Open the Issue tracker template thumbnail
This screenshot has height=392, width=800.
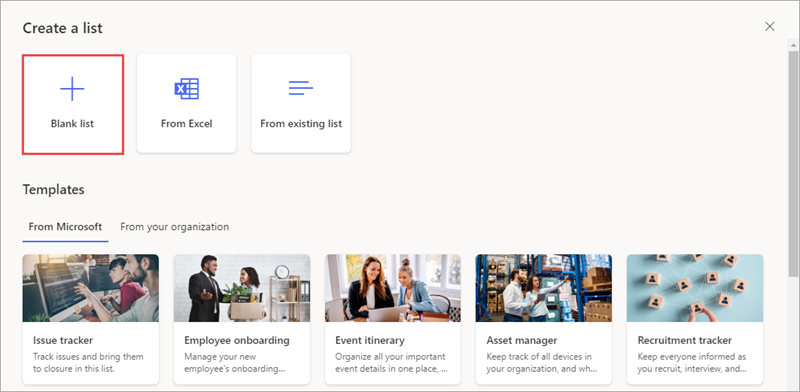91,288
